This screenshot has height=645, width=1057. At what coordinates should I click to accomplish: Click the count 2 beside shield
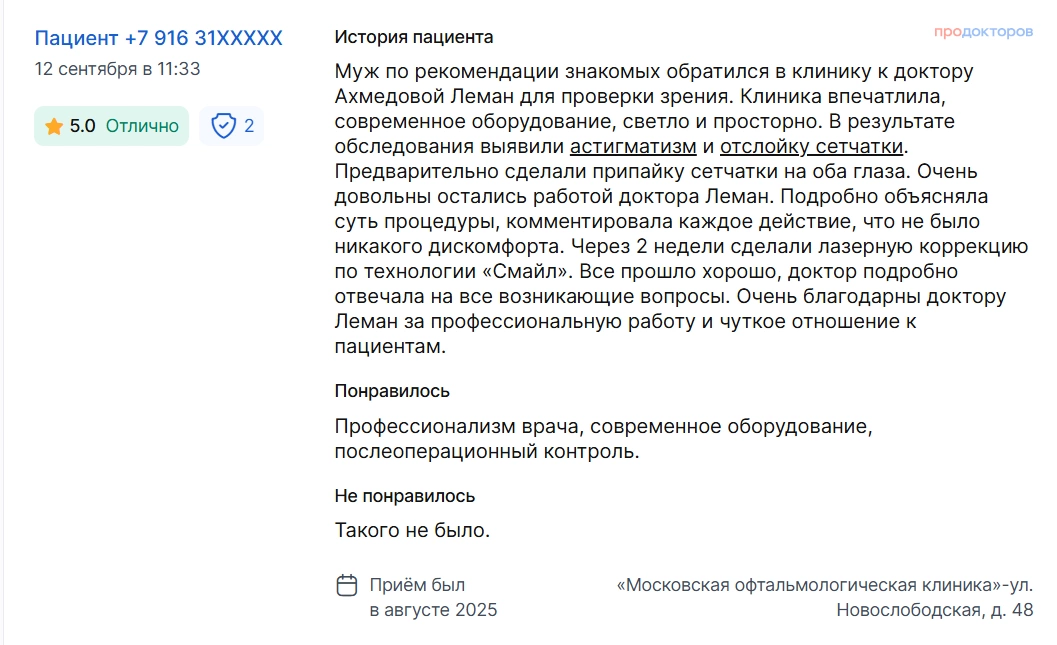click(249, 126)
